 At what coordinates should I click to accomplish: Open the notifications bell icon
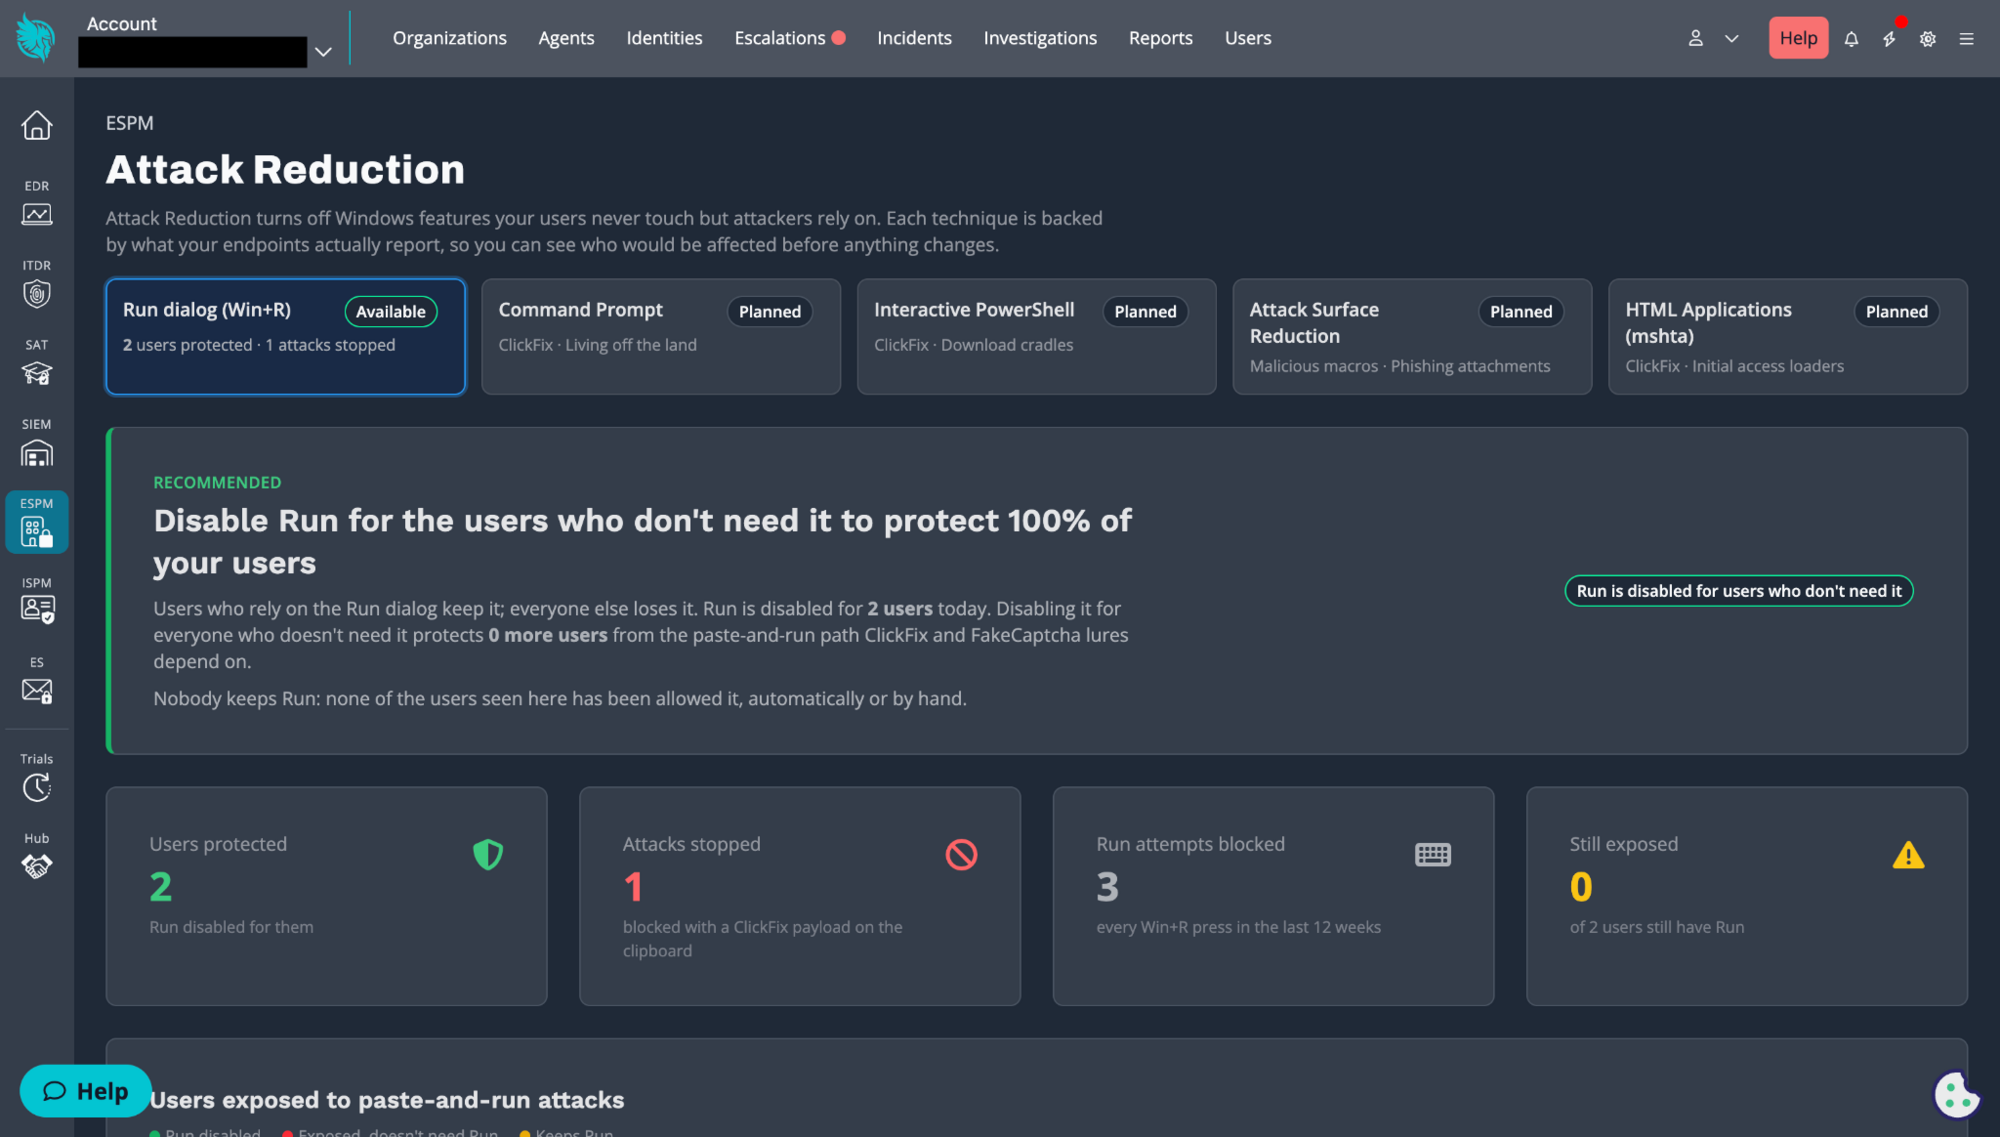[1851, 38]
